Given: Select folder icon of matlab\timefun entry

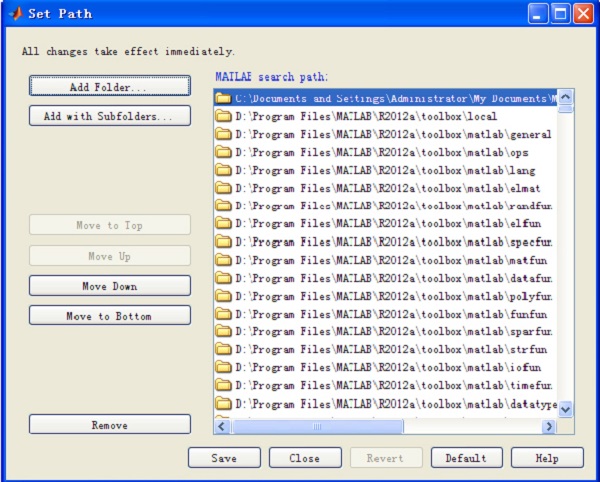Looking at the screenshot, I should point(223,385).
